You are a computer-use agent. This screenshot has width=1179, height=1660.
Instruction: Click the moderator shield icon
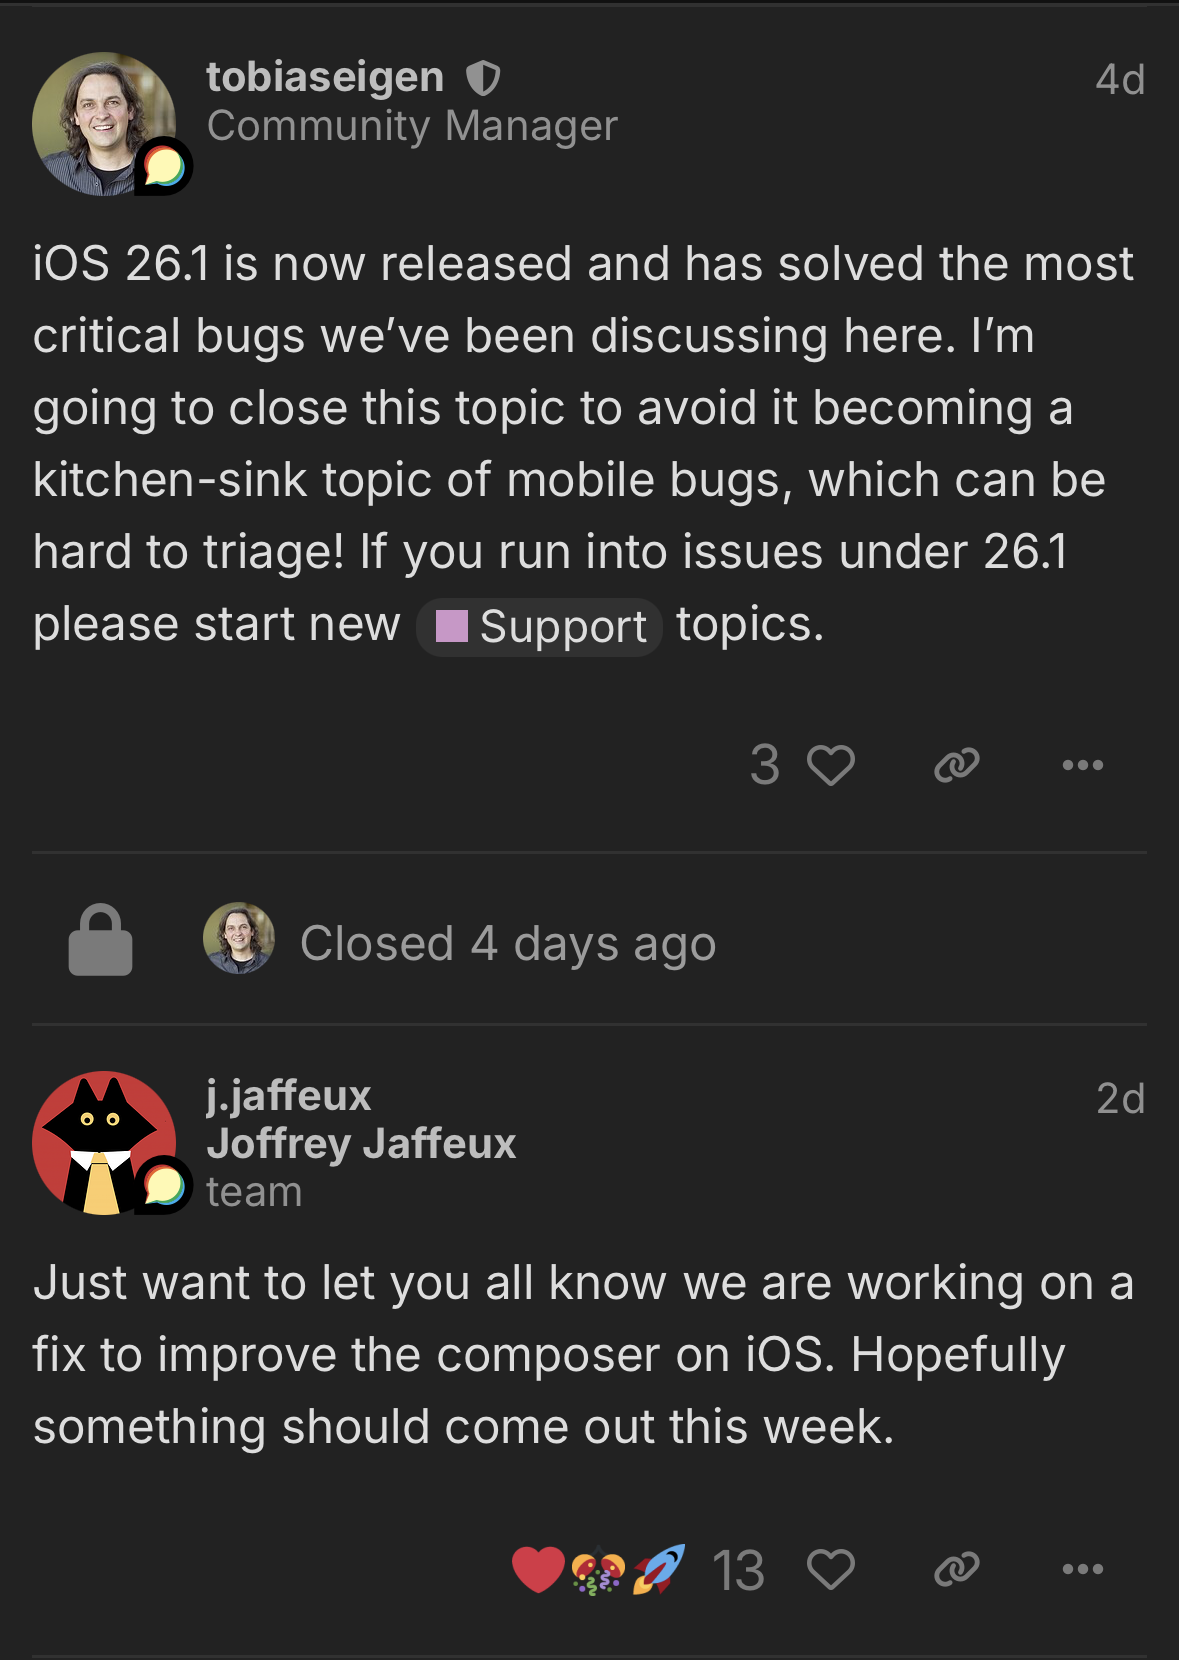click(x=483, y=77)
